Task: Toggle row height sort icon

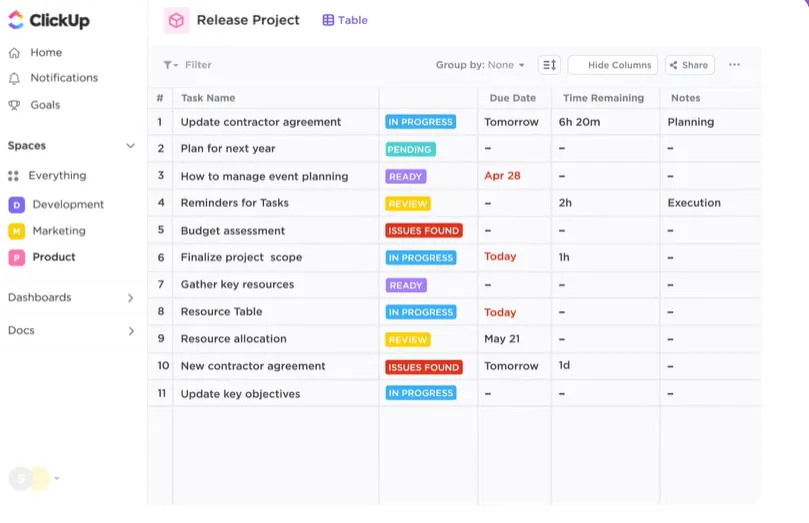Action: pos(549,65)
